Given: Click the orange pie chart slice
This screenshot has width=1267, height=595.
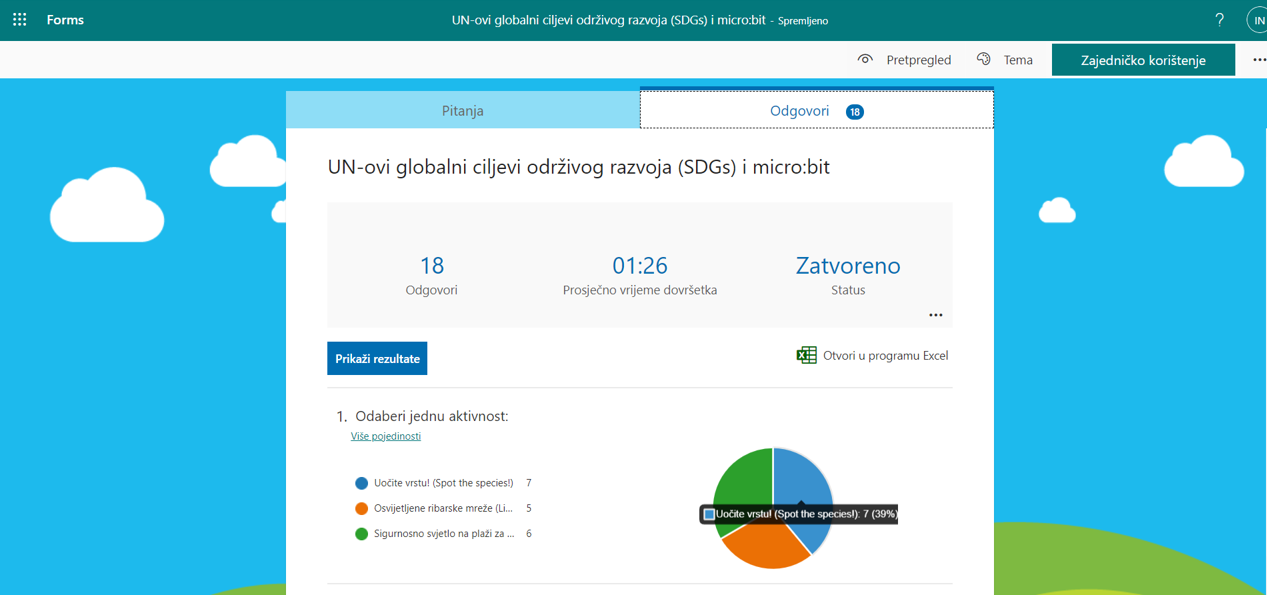Looking at the screenshot, I should (x=765, y=546).
